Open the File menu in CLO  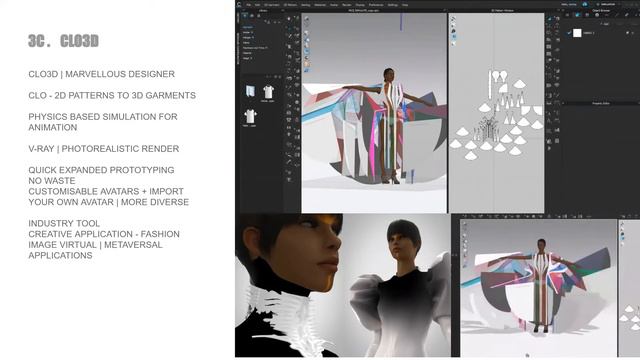(x=249, y=5)
